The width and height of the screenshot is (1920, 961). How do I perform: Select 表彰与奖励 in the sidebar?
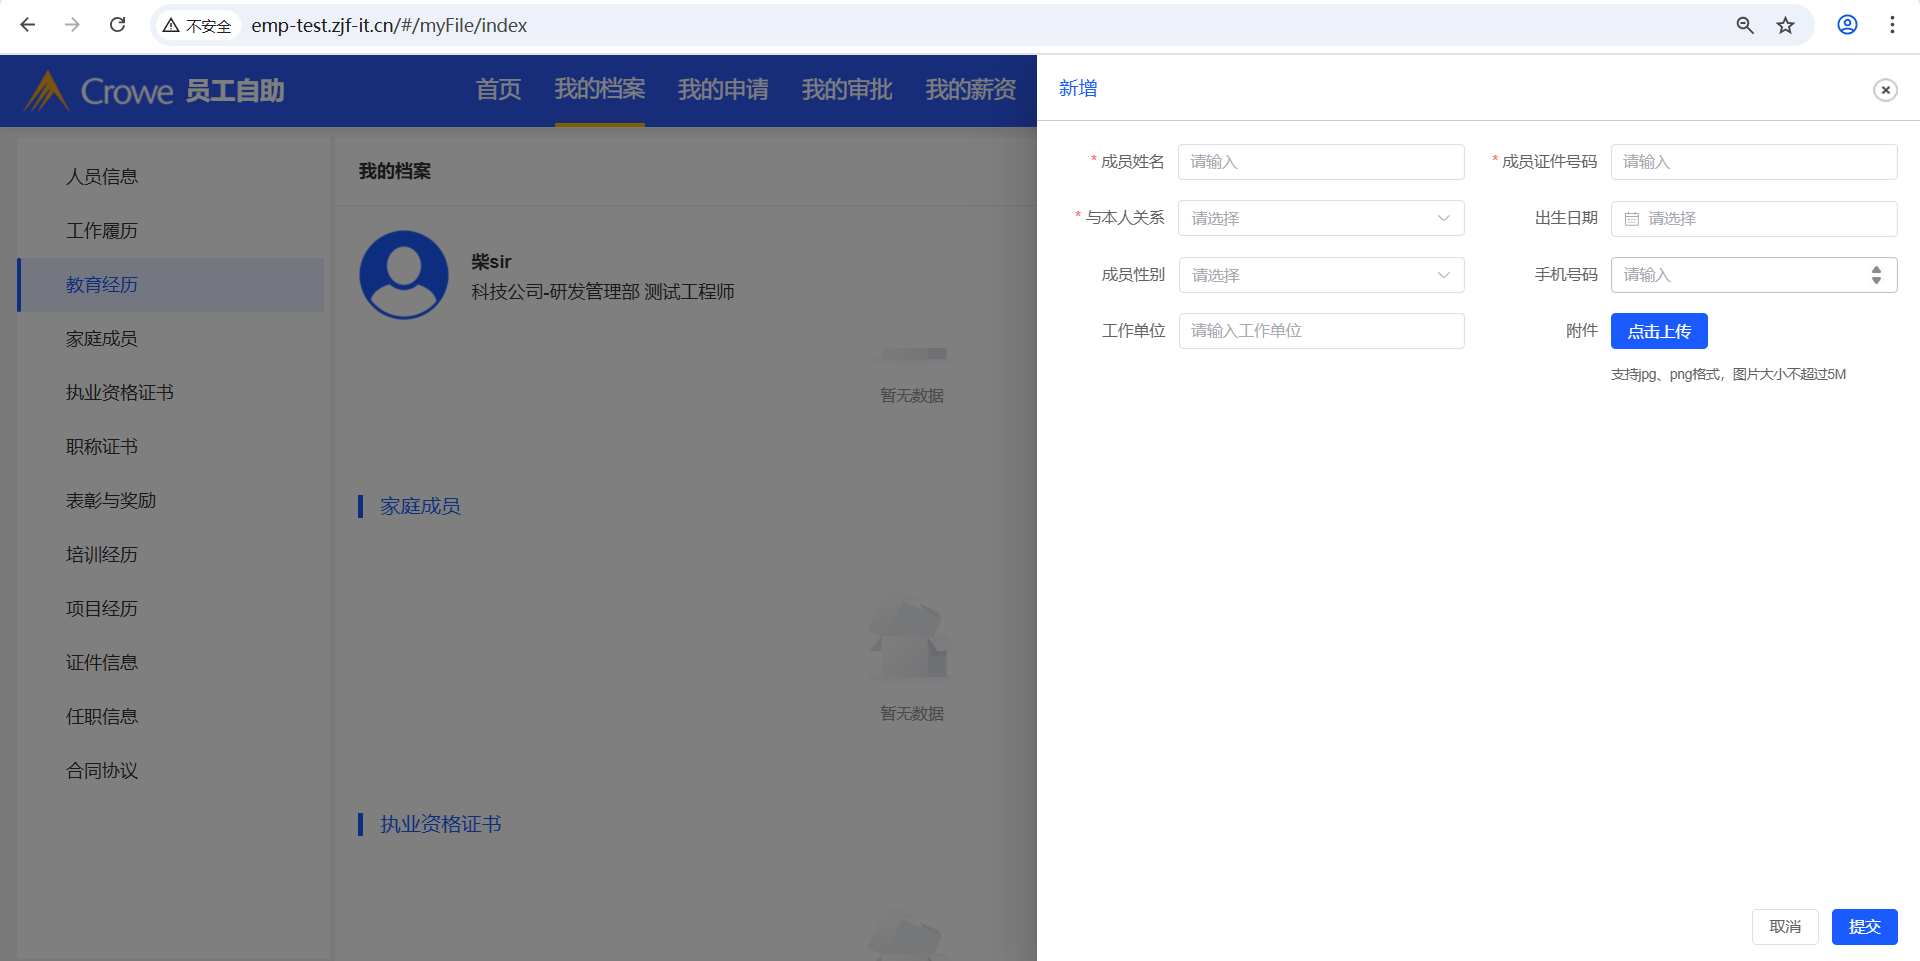coord(171,501)
